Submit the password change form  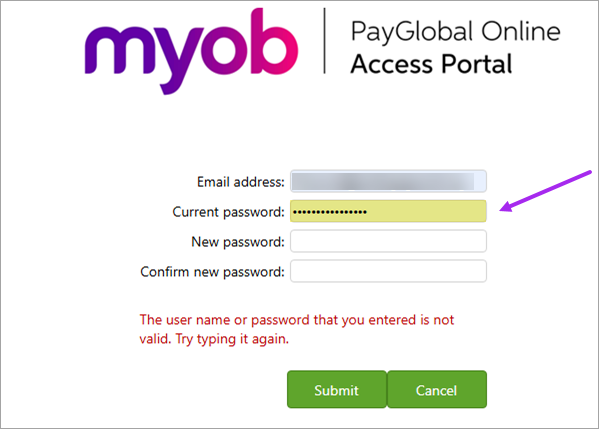click(337, 389)
